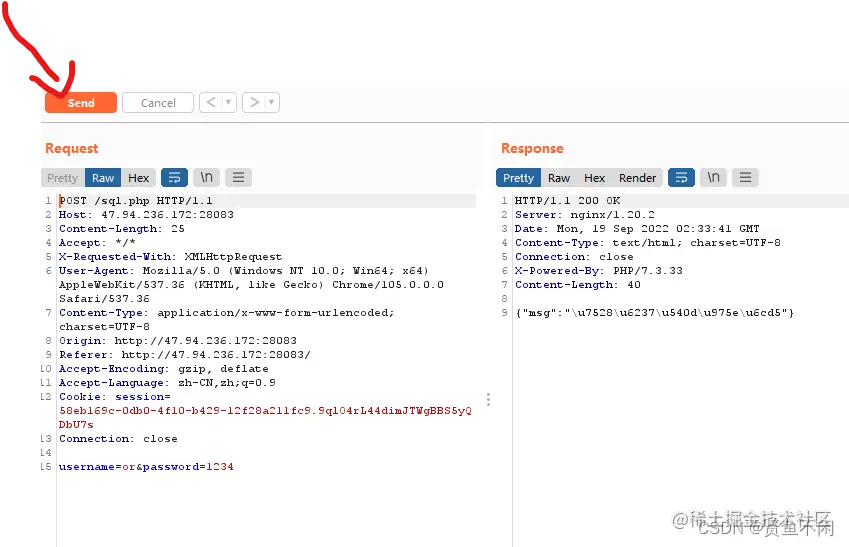Select the Response Hex tab

595,178
